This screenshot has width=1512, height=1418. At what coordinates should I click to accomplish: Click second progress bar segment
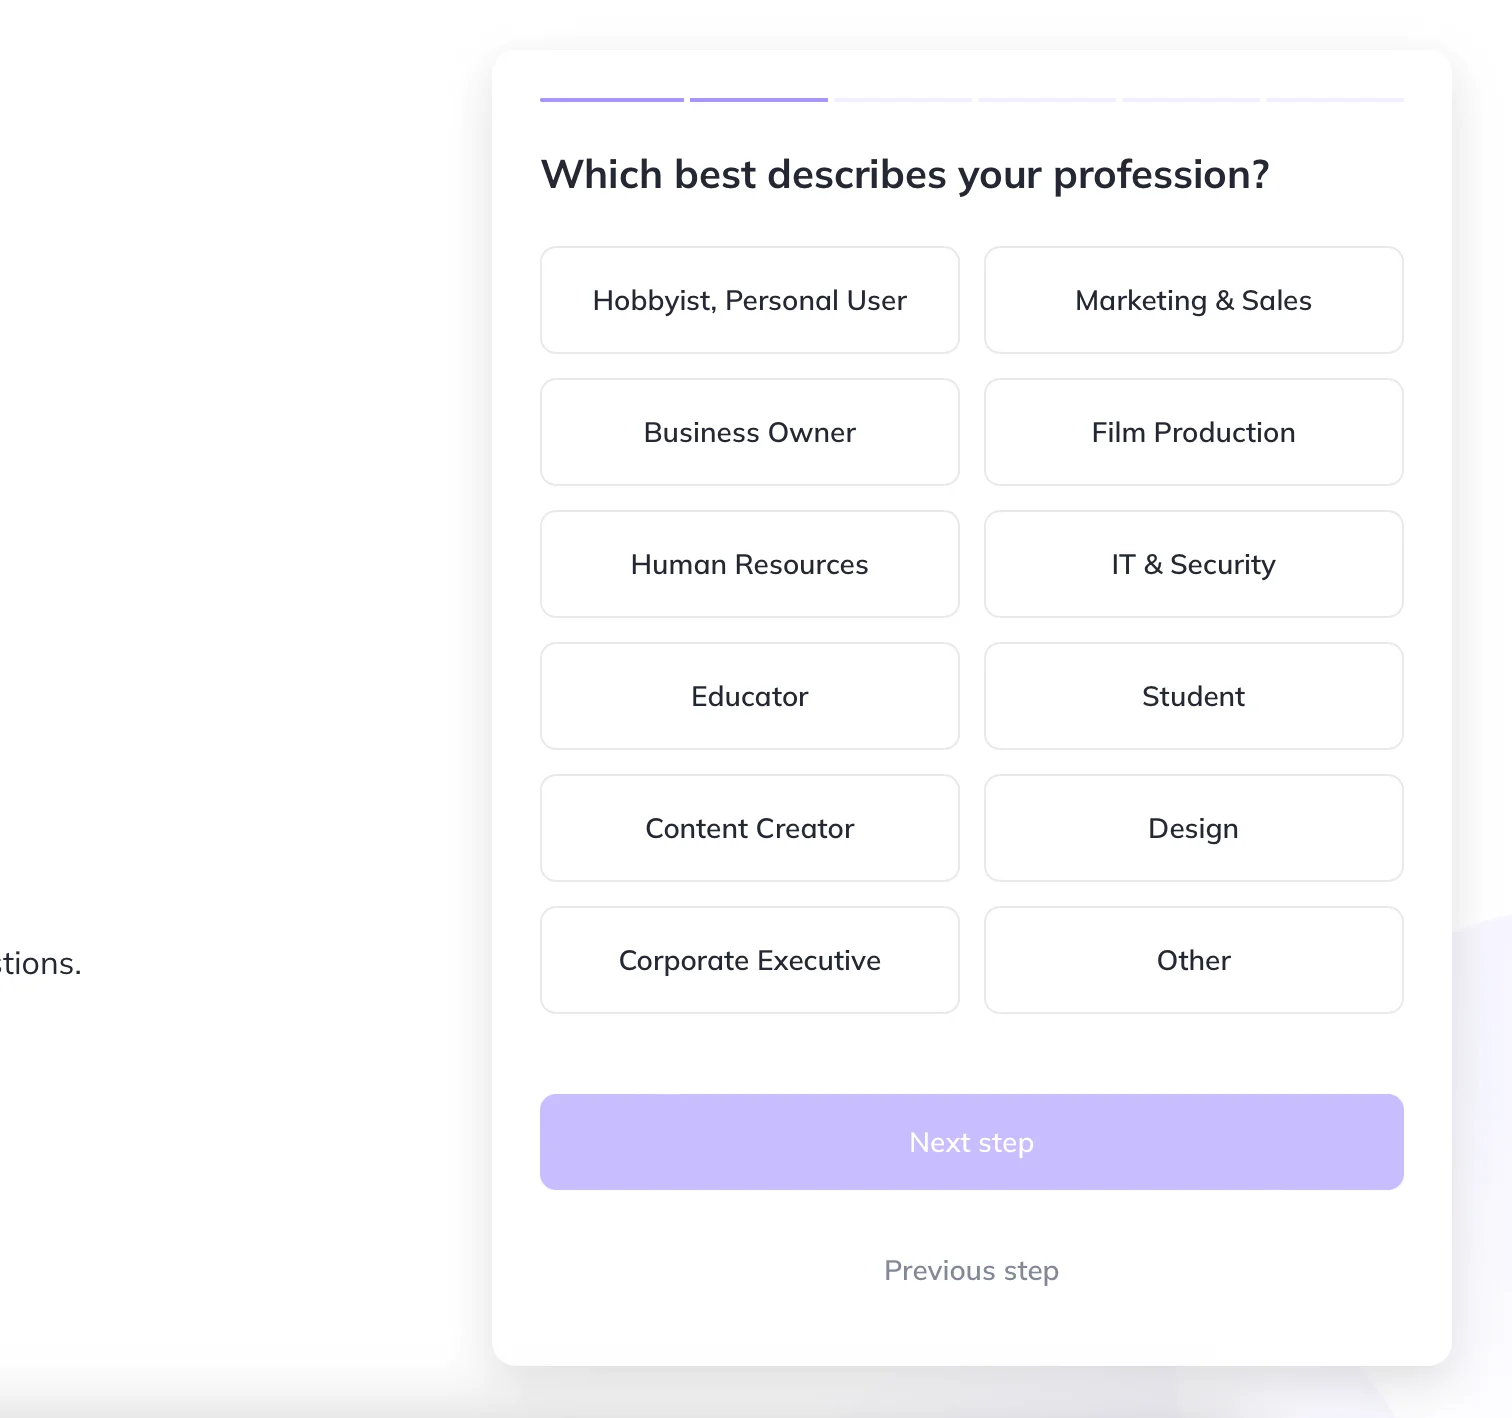coord(759,100)
